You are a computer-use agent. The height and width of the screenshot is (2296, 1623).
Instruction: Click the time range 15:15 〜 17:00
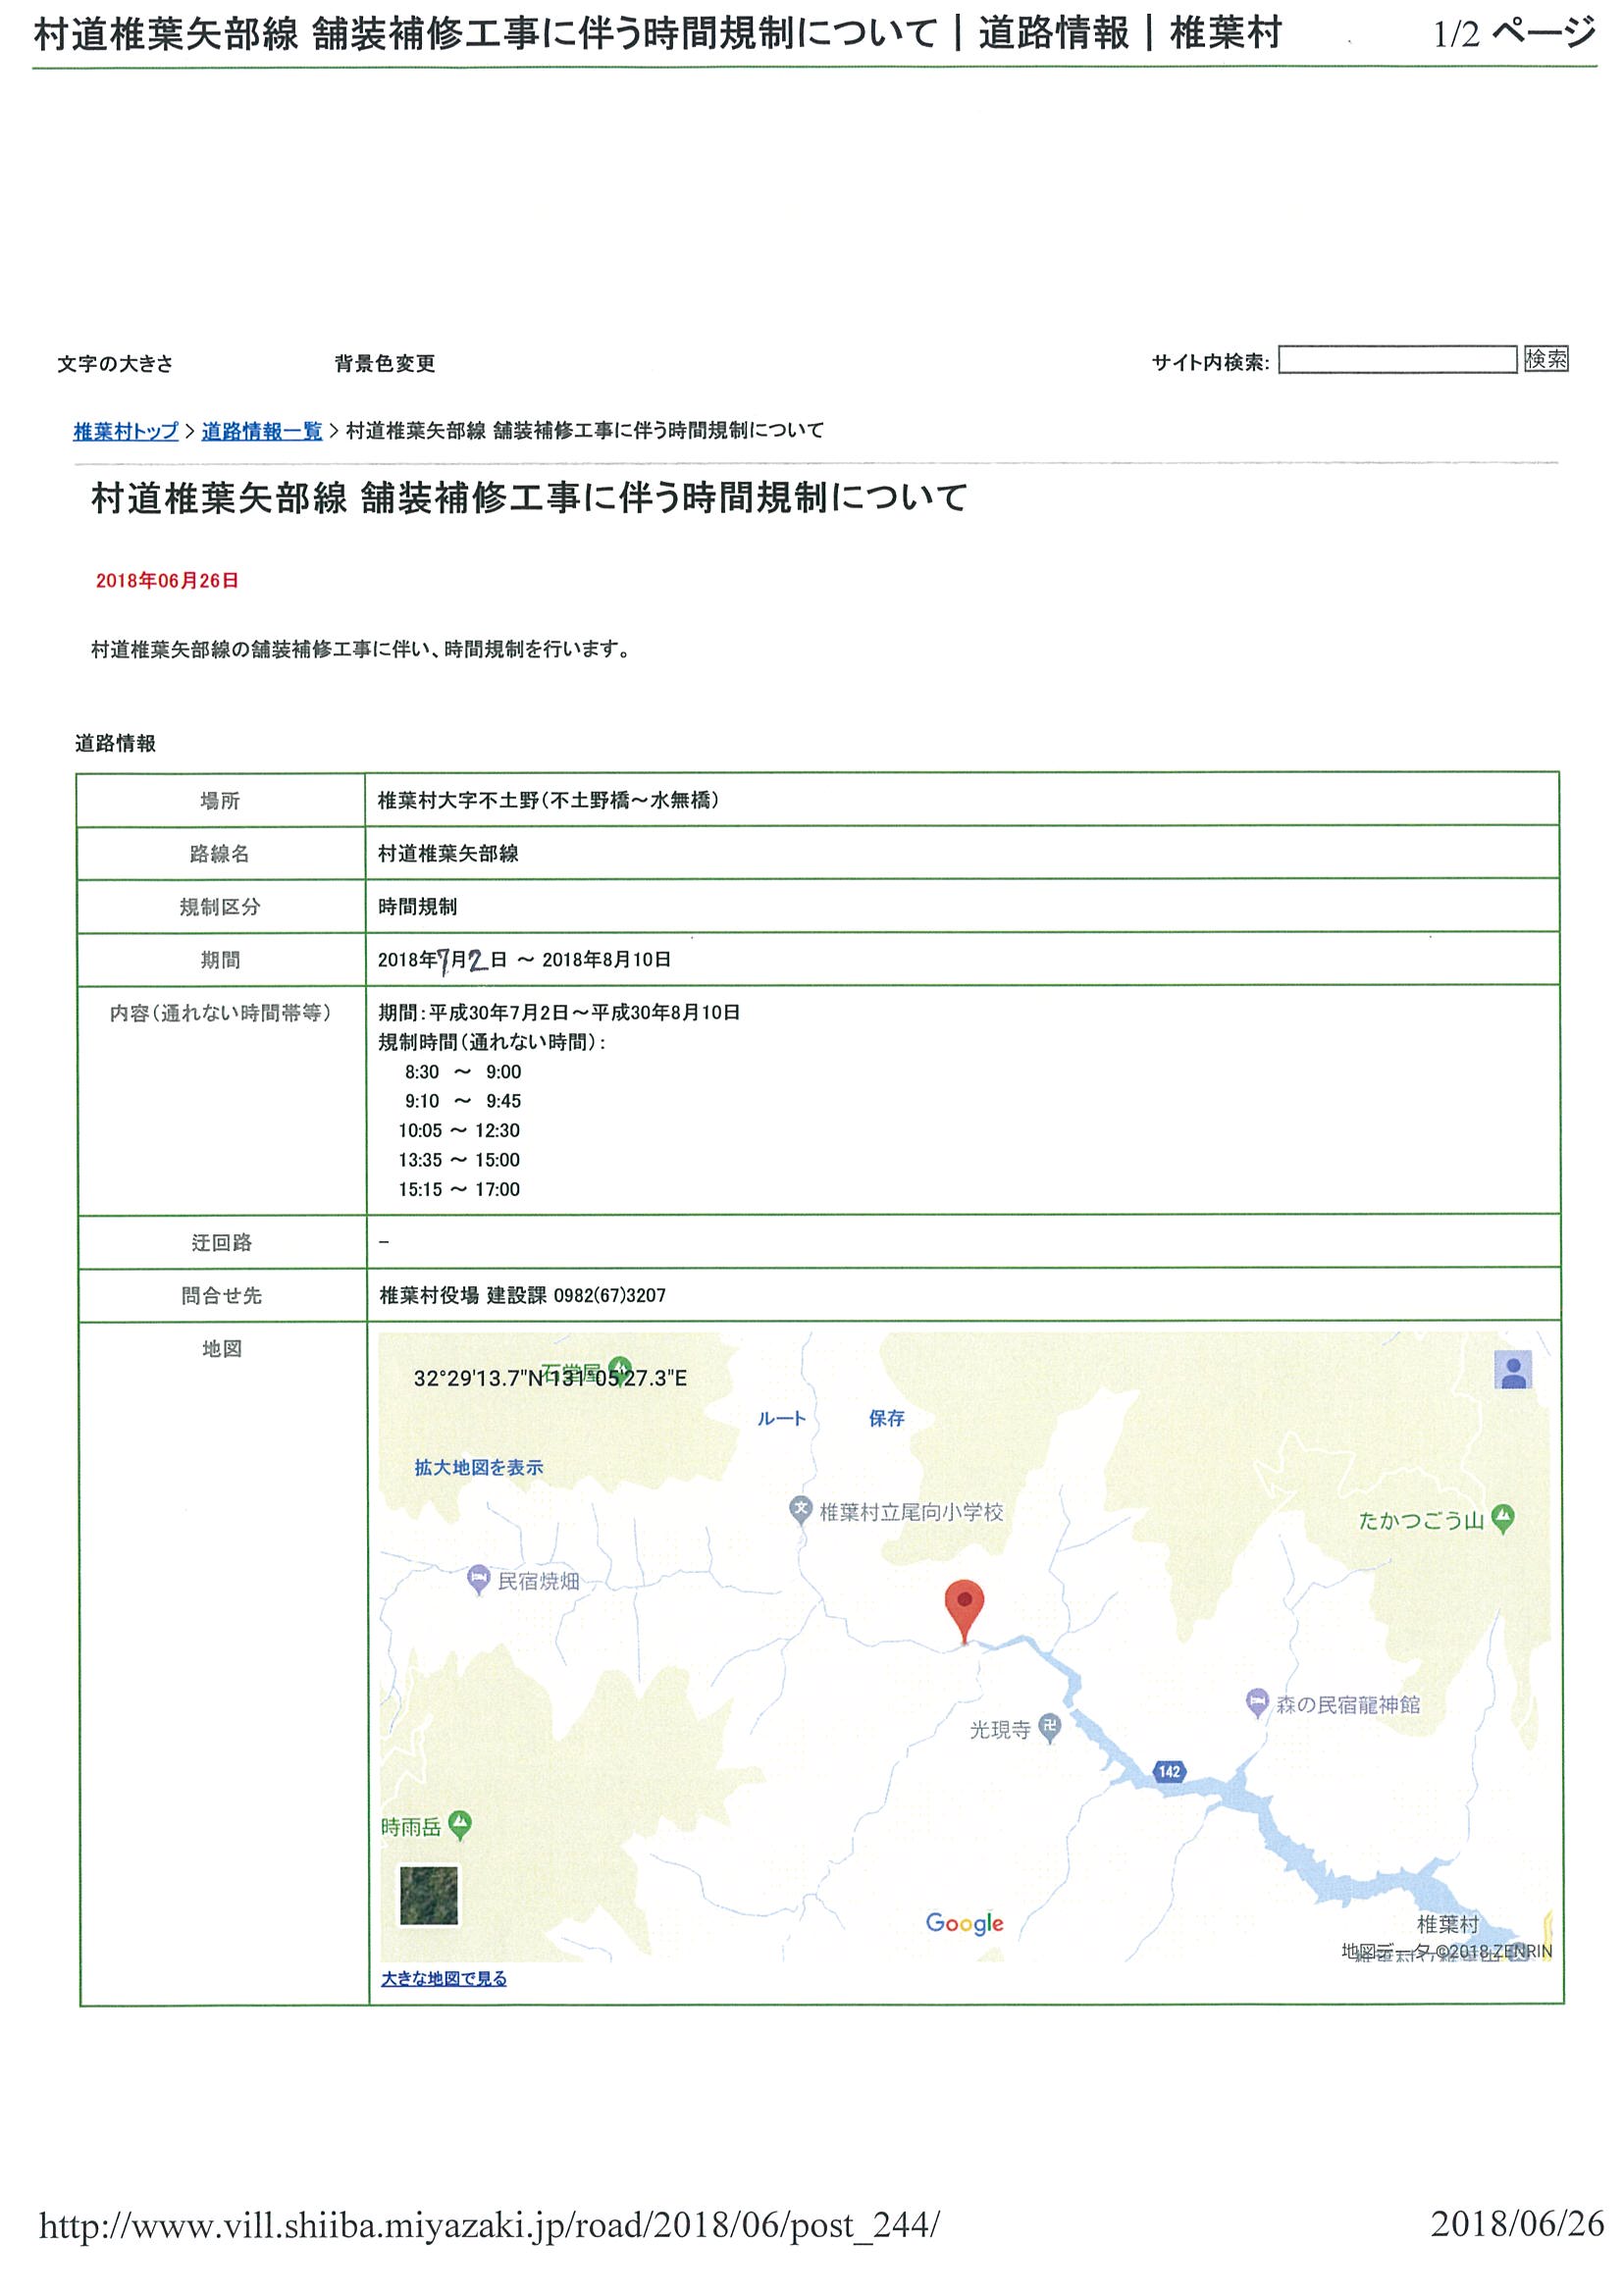click(x=459, y=1190)
